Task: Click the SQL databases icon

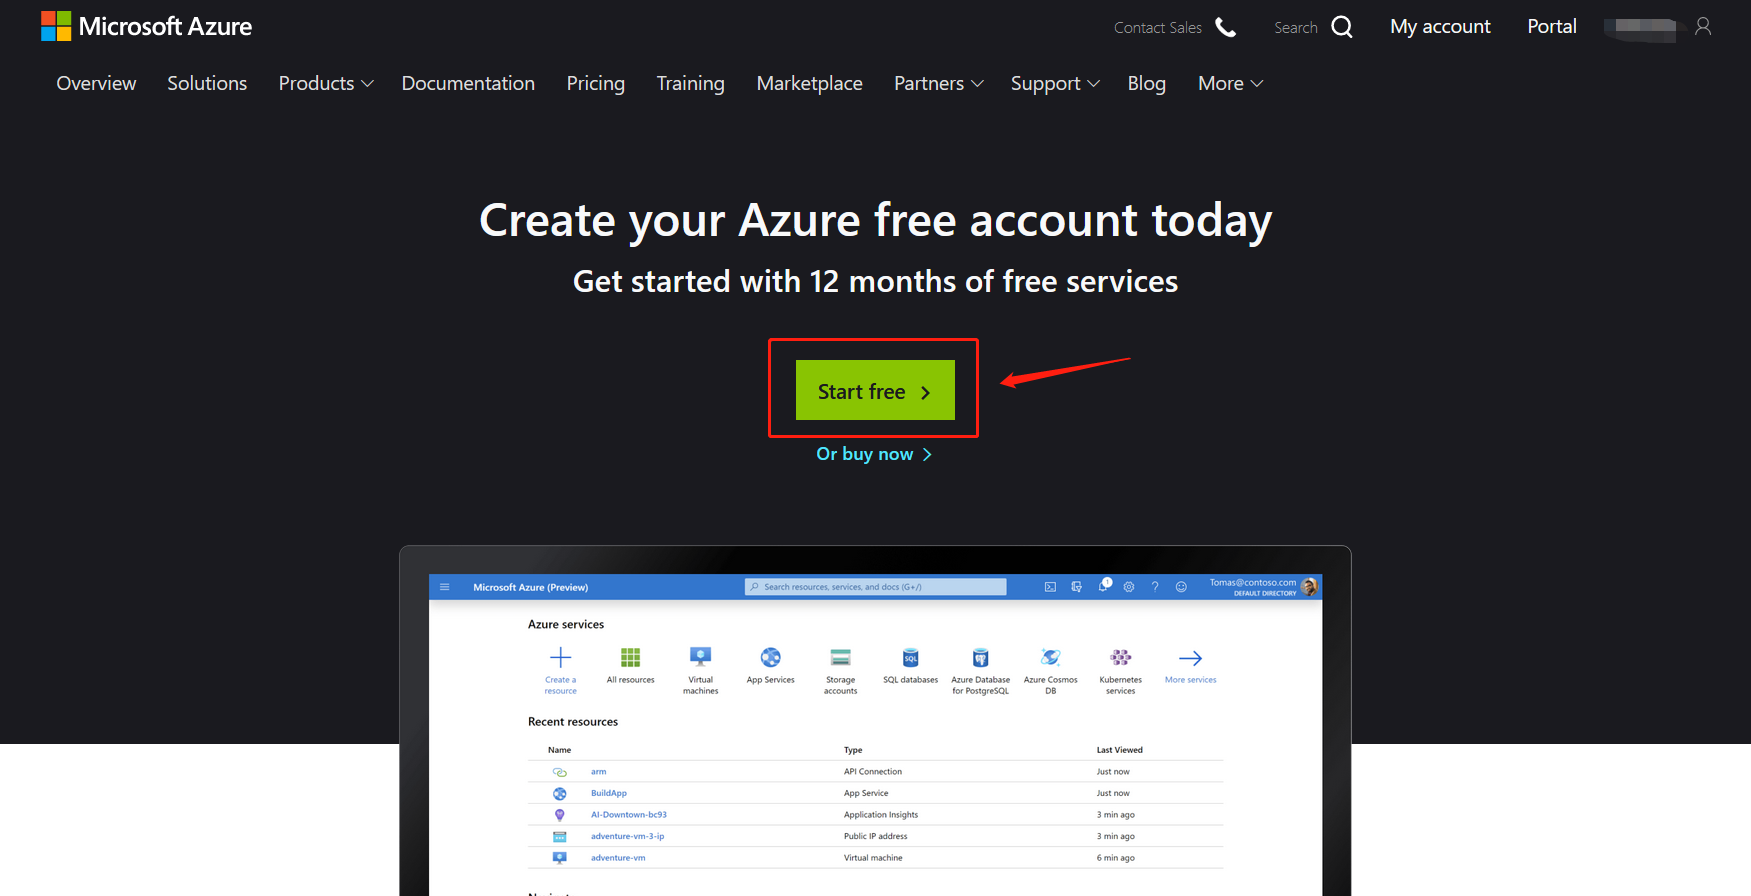Action: 910,658
